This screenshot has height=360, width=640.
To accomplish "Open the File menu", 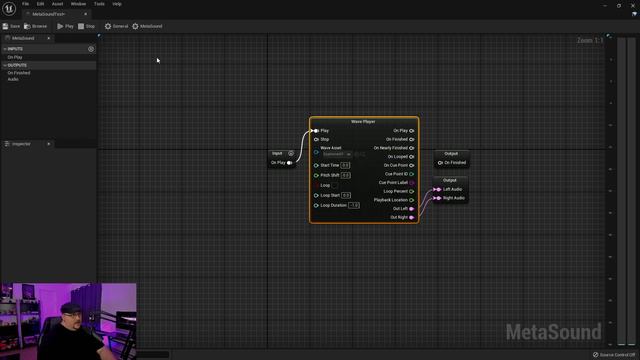I will click(x=25, y=4).
